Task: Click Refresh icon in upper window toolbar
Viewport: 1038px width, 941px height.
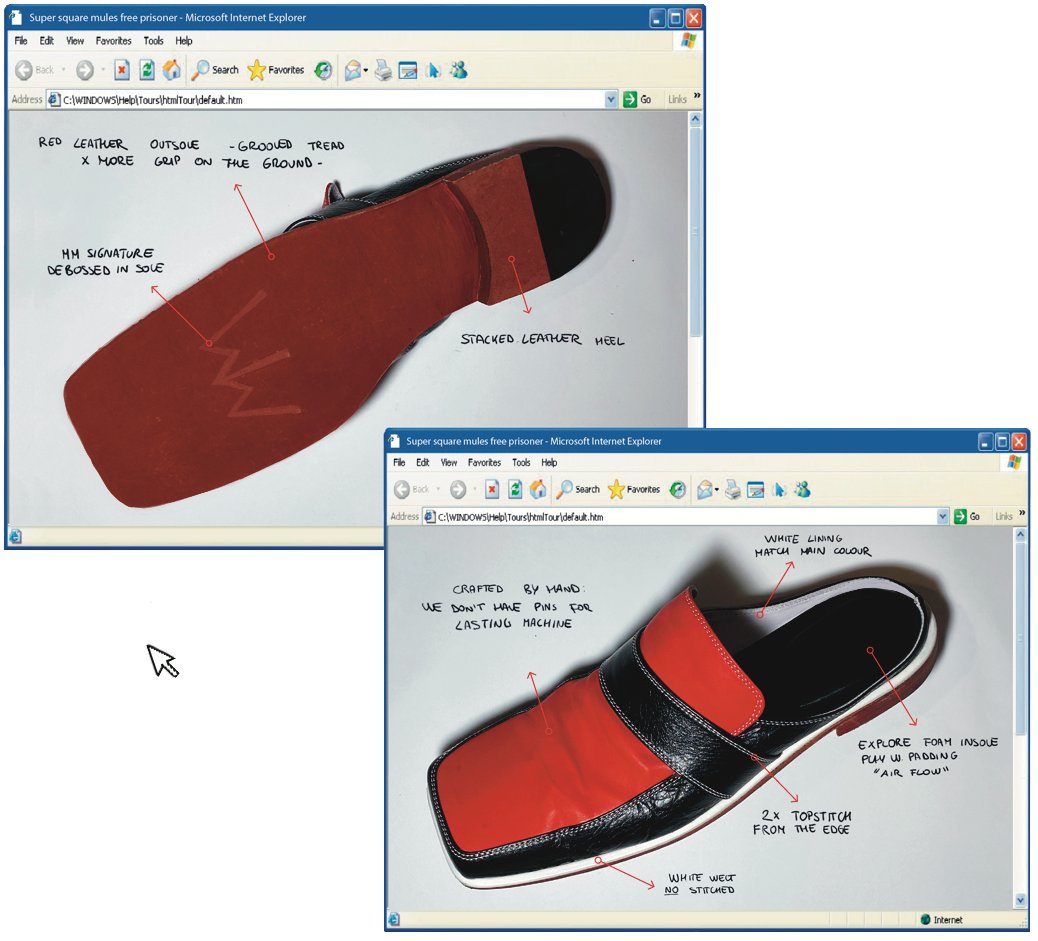Action: pos(147,70)
